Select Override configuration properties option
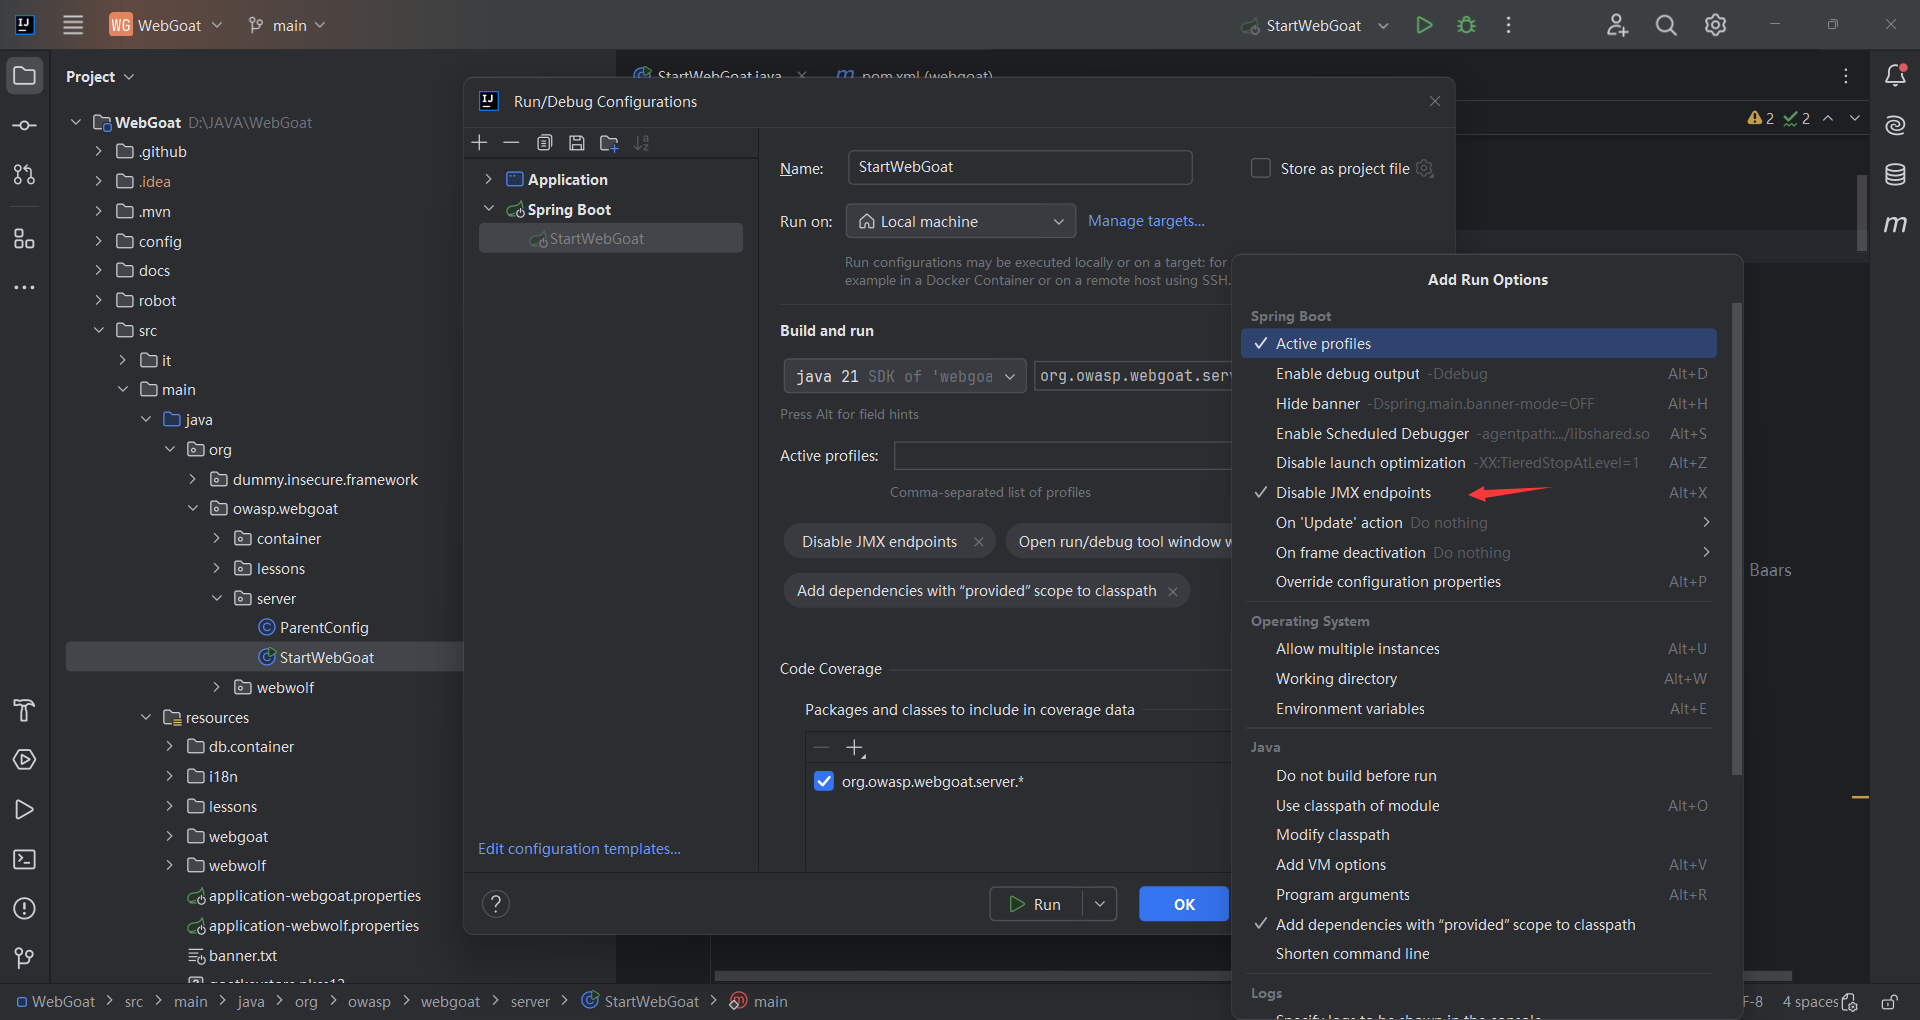The width and height of the screenshot is (1920, 1020). click(x=1479, y=582)
